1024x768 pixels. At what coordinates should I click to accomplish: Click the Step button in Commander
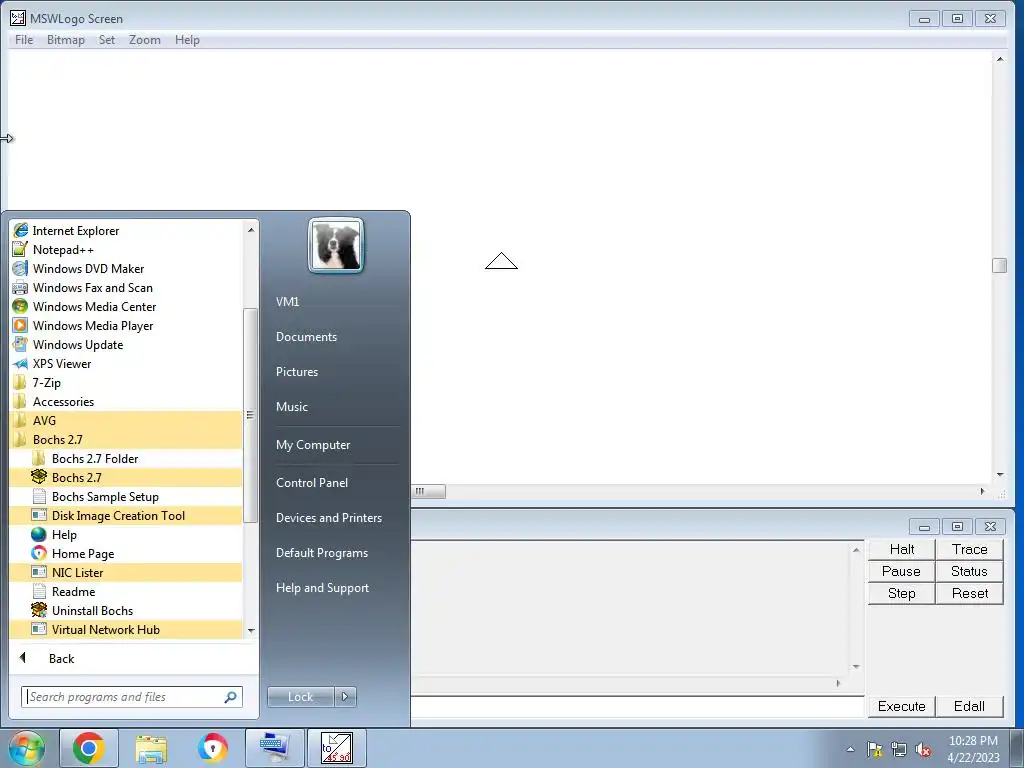click(902, 594)
